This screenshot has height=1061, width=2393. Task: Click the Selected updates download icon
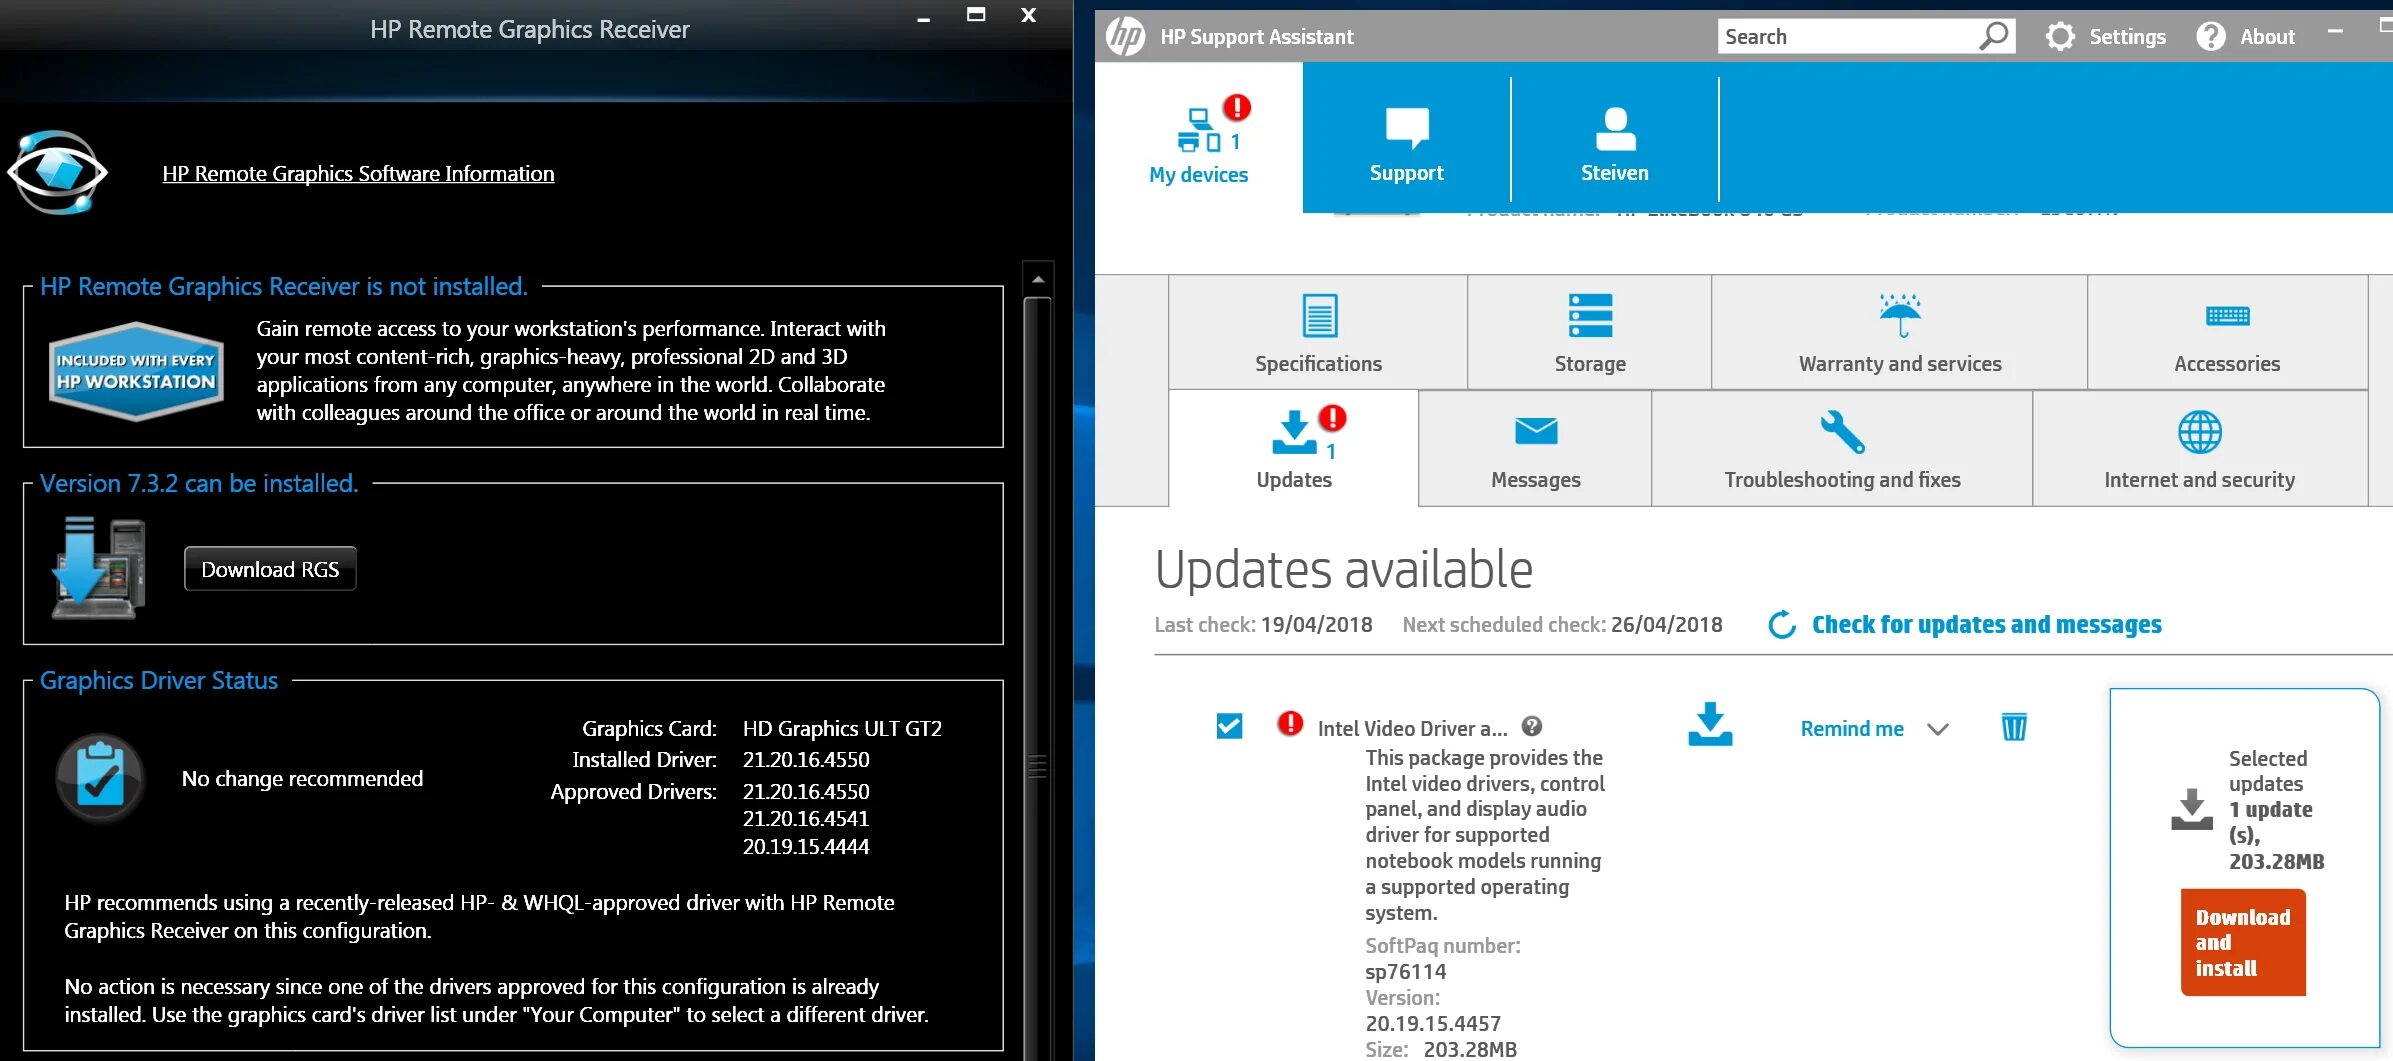(x=2192, y=809)
